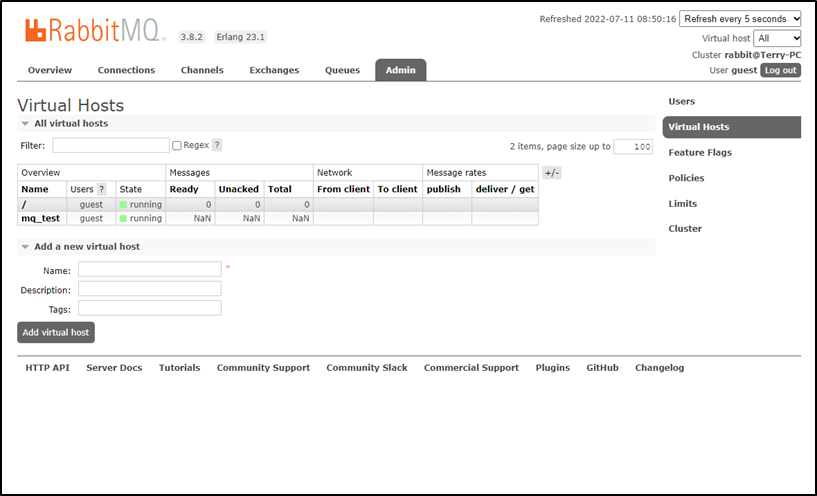Sort by the Total column header
Screen dimensions: 817x496
280,189
